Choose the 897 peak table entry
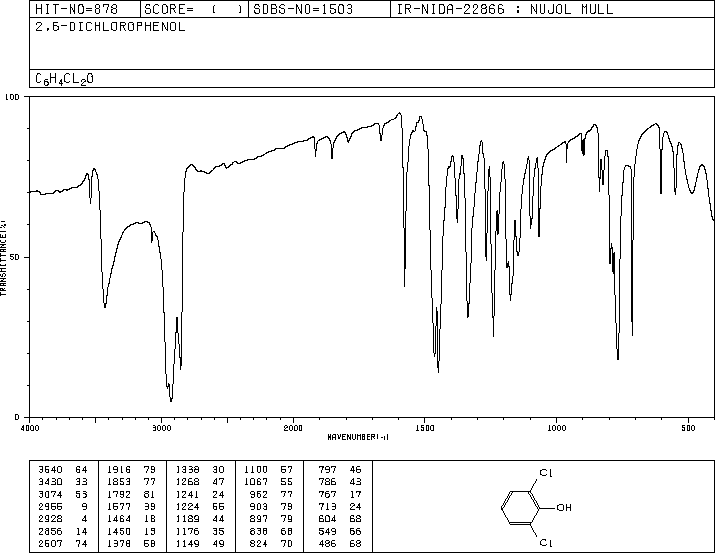Image resolution: width=715 pixels, height=553 pixels. point(272,519)
